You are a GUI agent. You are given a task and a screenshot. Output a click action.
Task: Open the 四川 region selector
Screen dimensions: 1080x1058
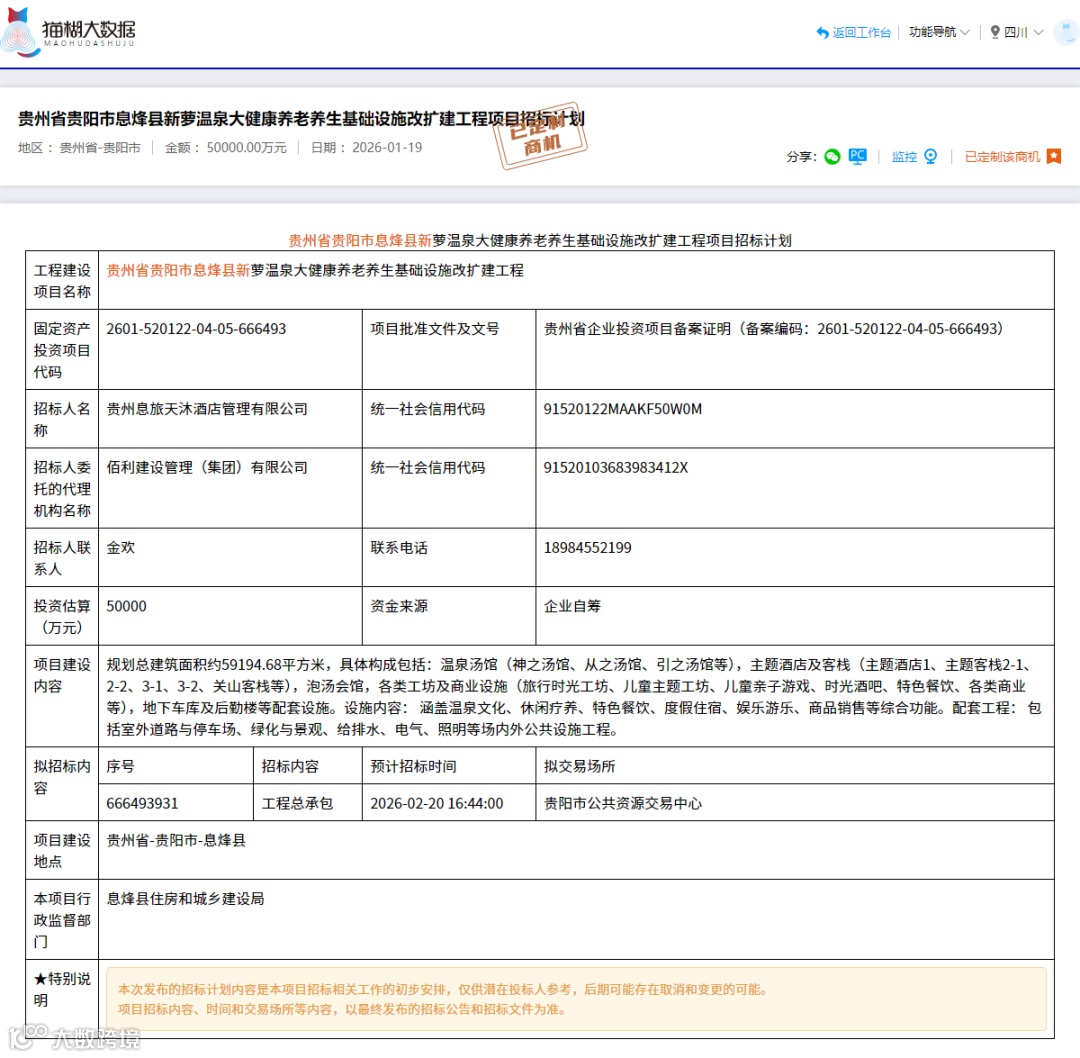pos(1022,32)
